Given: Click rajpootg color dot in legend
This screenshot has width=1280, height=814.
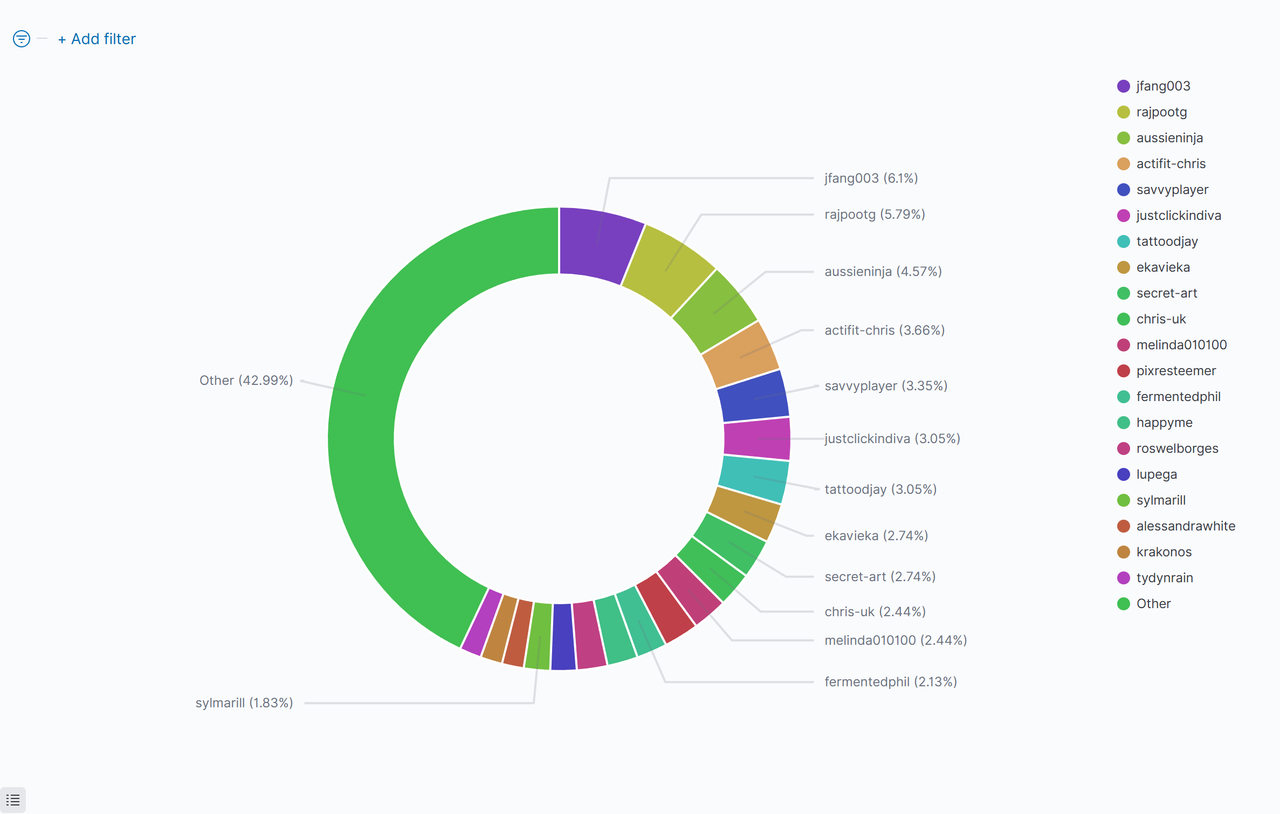Looking at the screenshot, I should 1123,112.
